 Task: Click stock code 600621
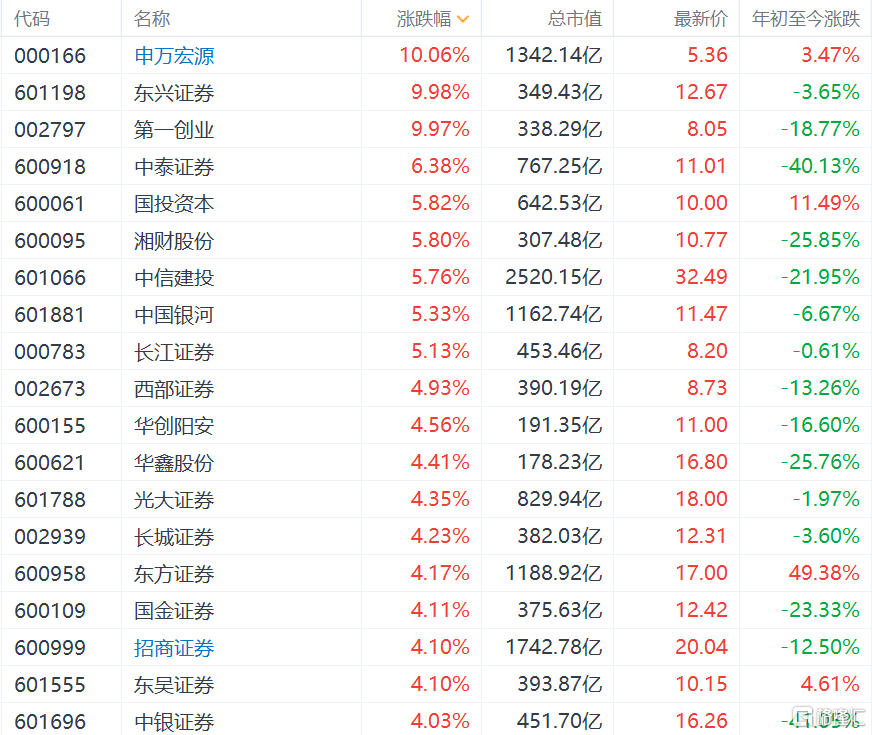click(x=50, y=463)
